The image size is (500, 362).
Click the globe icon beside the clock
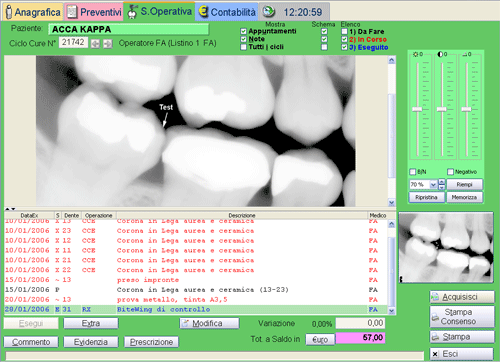click(269, 11)
